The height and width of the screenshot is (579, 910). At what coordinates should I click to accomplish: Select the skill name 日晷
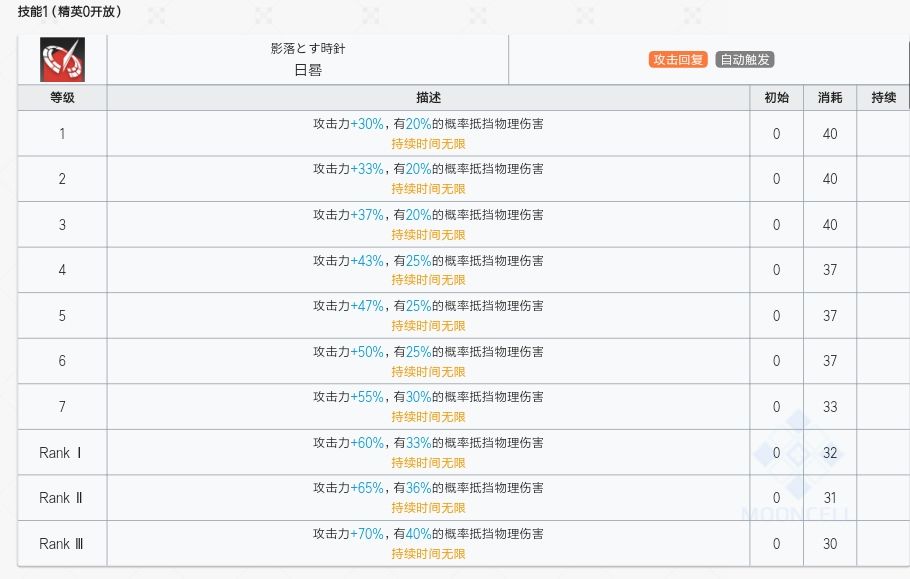[x=308, y=70]
